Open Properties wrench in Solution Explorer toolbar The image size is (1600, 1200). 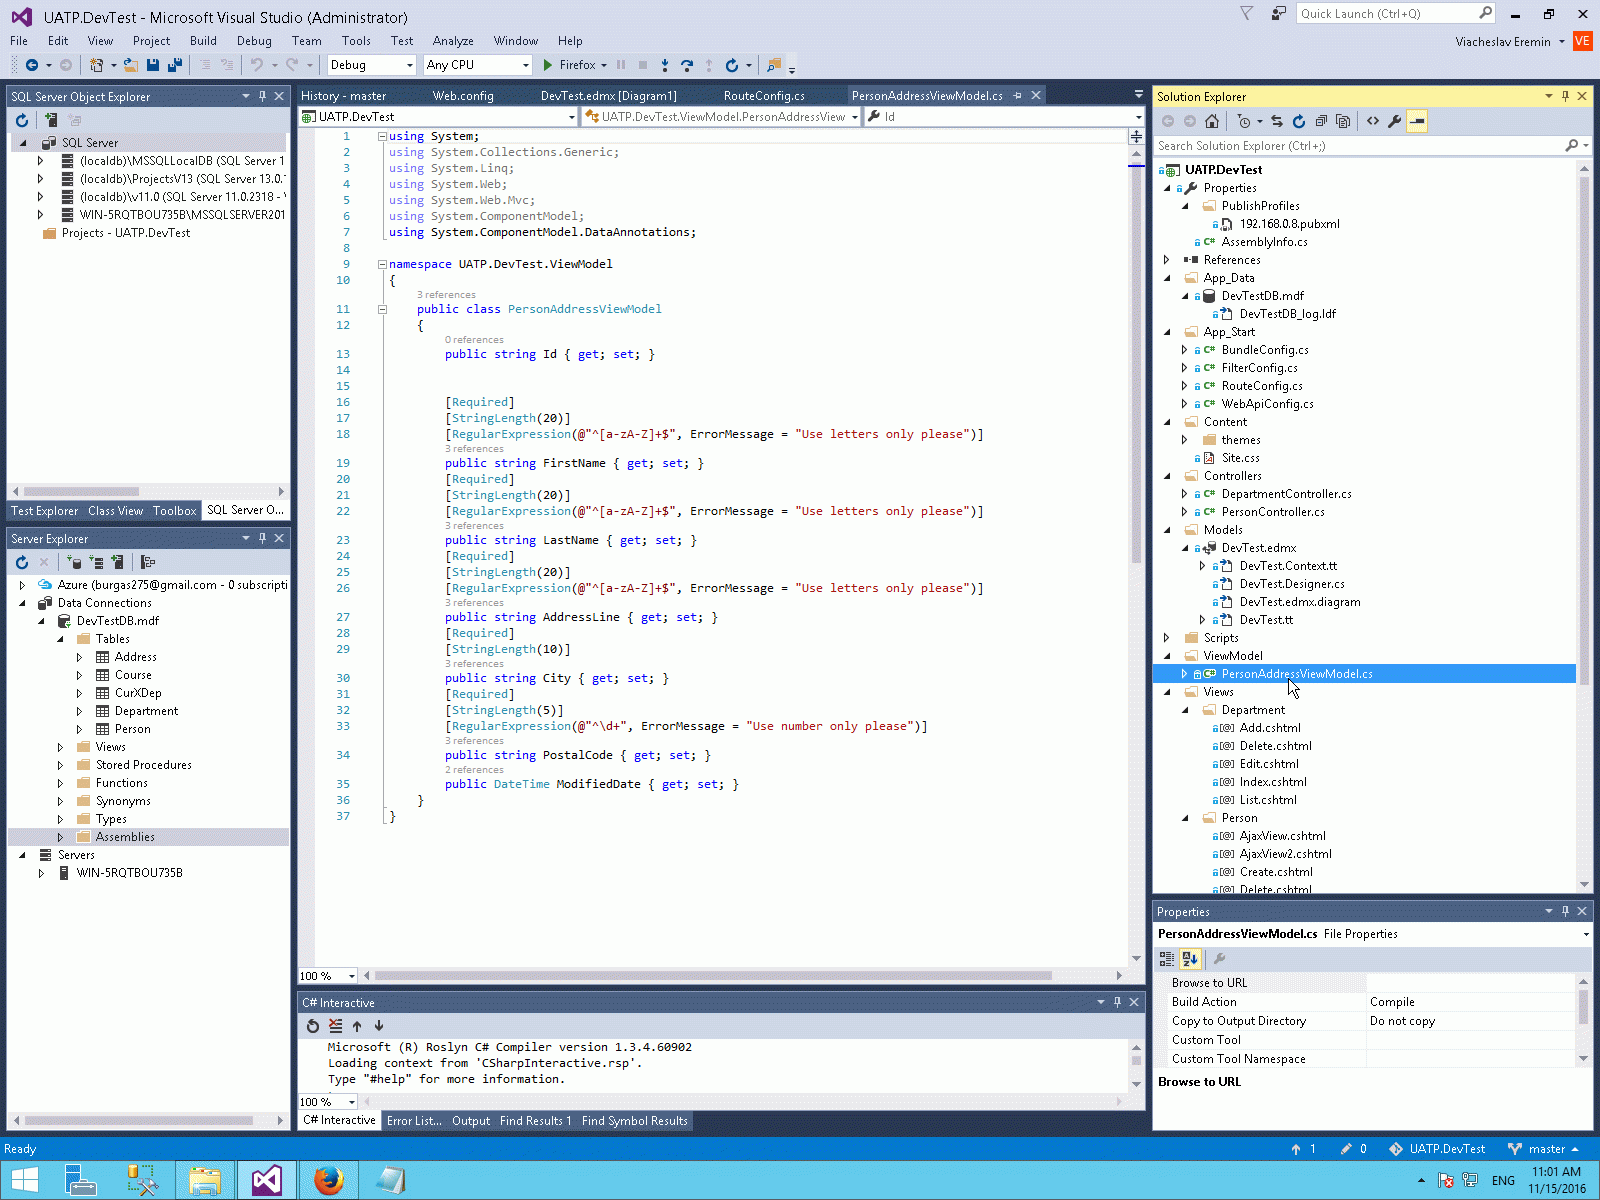[1394, 121]
